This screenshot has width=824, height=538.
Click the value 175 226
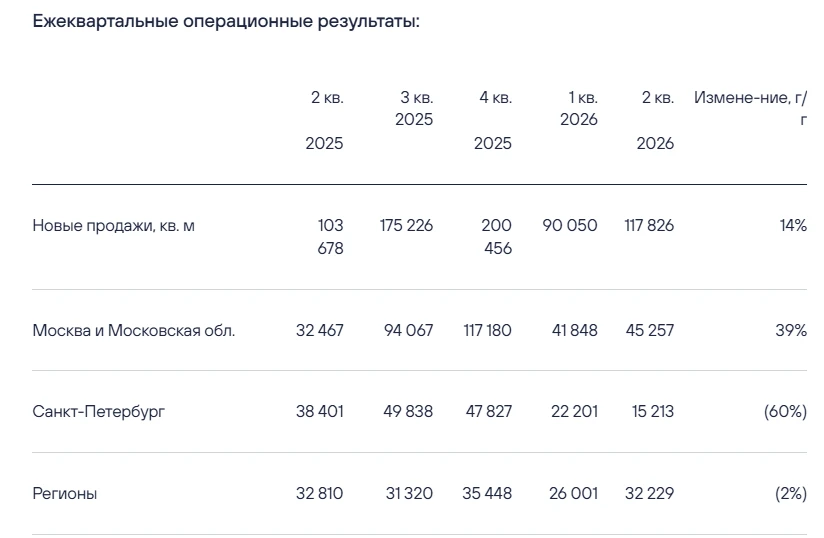coord(406,225)
